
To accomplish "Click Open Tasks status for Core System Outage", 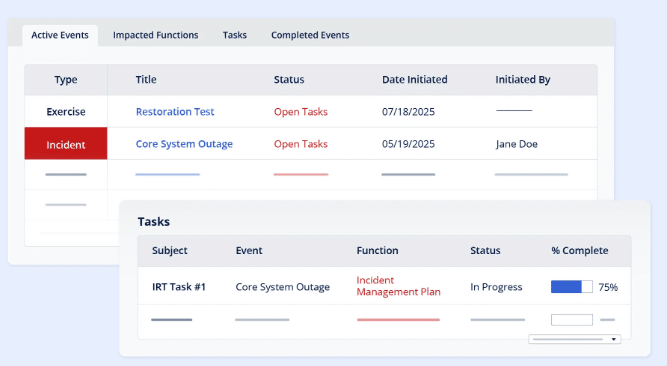I will pyautogui.click(x=301, y=144).
